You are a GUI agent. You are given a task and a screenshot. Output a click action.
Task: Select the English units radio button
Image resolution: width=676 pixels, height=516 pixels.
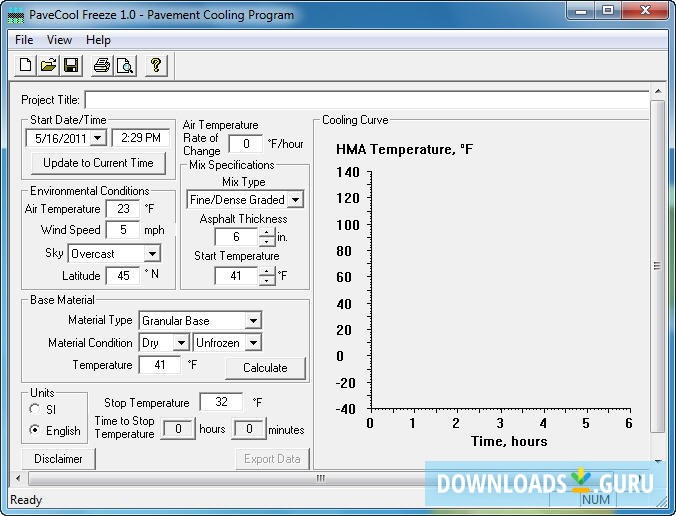34,430
